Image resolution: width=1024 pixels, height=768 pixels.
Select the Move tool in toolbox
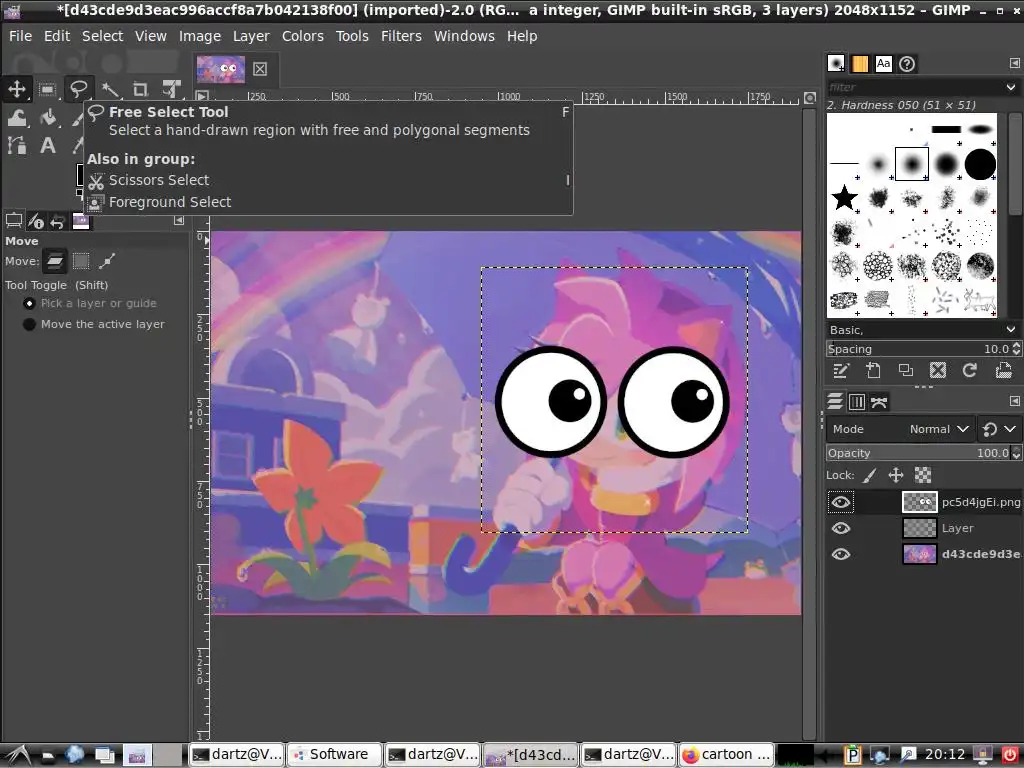[x=16, y=89]
